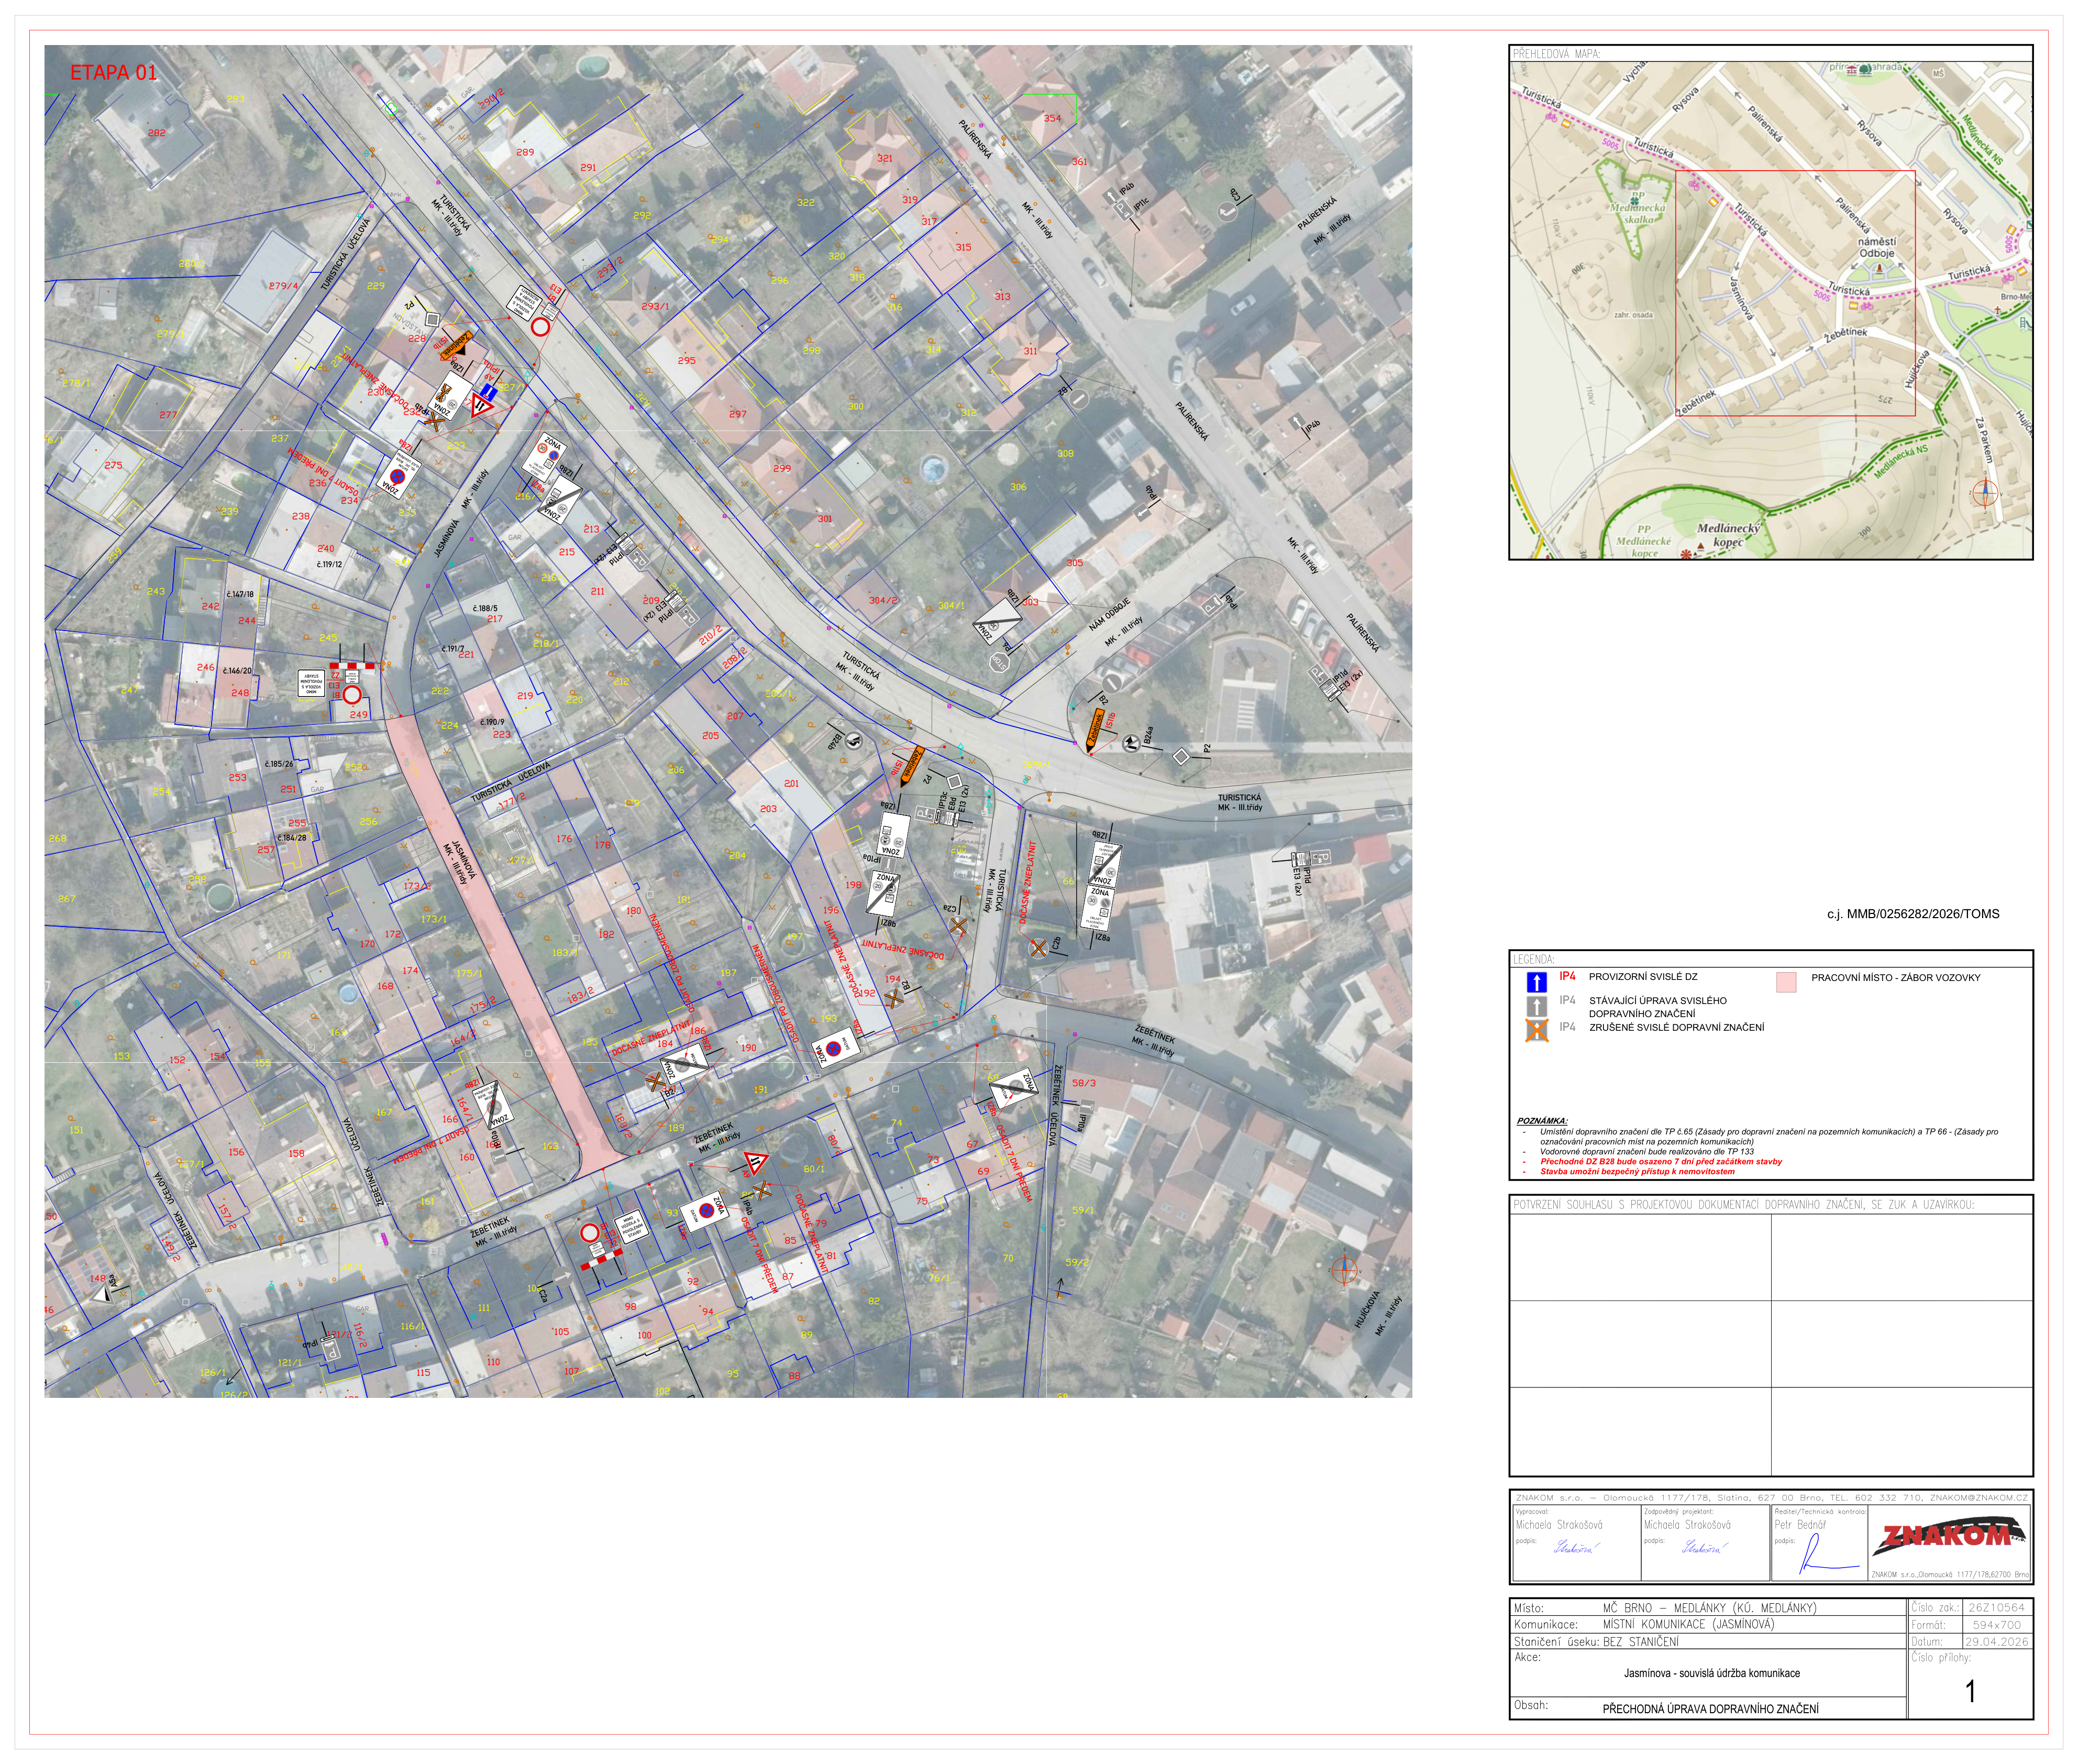Click Michaela Strakošová under Vypracoval
The image size is (2078, 1764).
(x=1558, y=1525)
